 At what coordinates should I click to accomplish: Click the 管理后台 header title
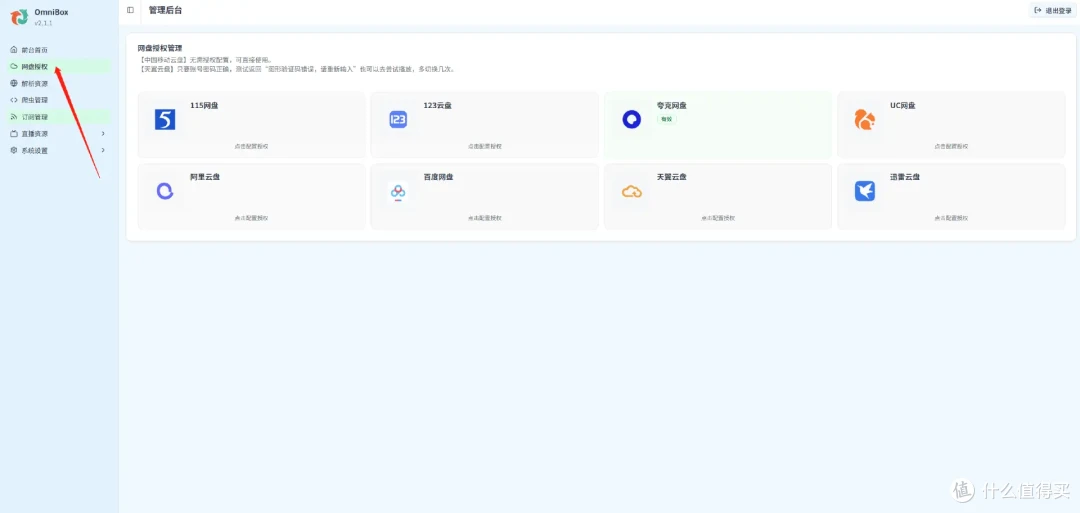165,10
